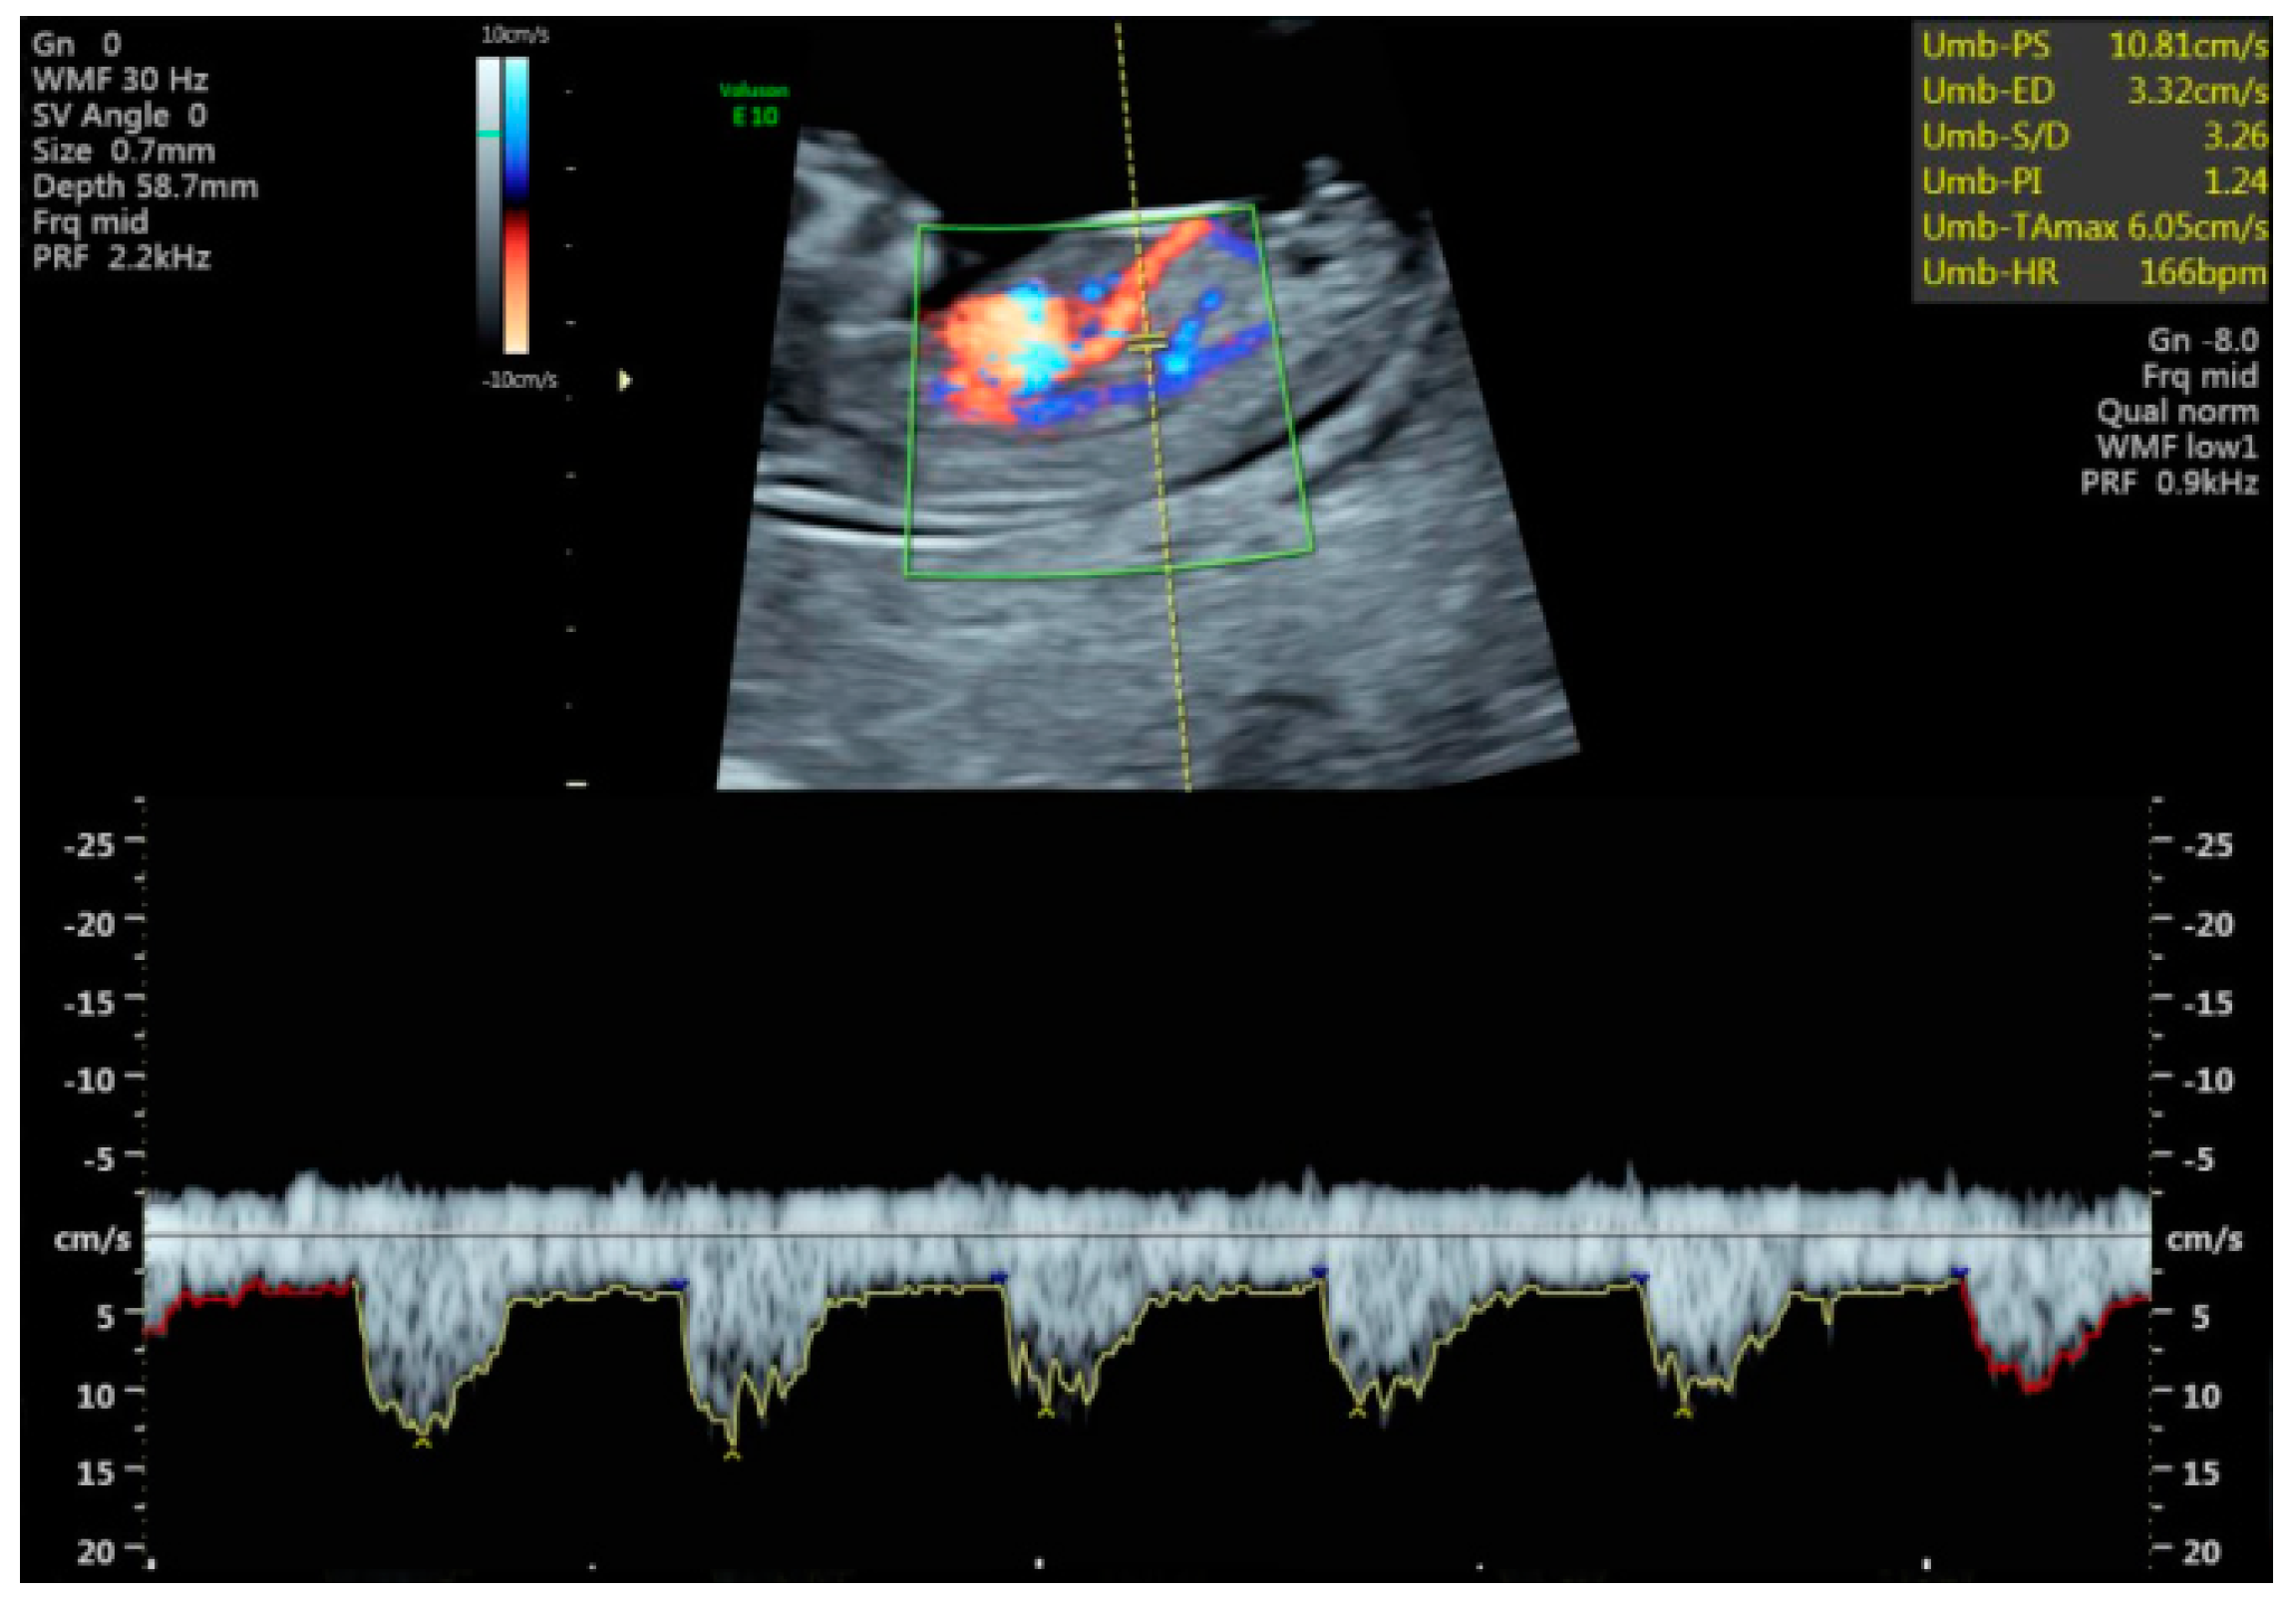2296x1598 pixels.
Task: Click the green Voluson E10 logo
Action: click(754, 104)
